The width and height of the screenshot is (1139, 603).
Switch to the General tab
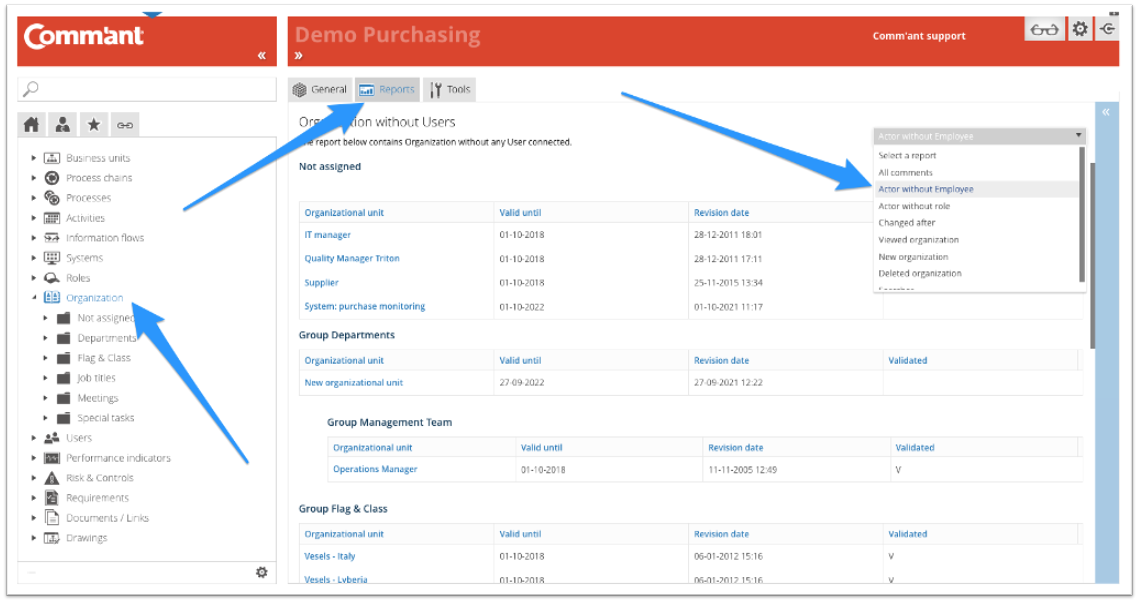point(320,89)
